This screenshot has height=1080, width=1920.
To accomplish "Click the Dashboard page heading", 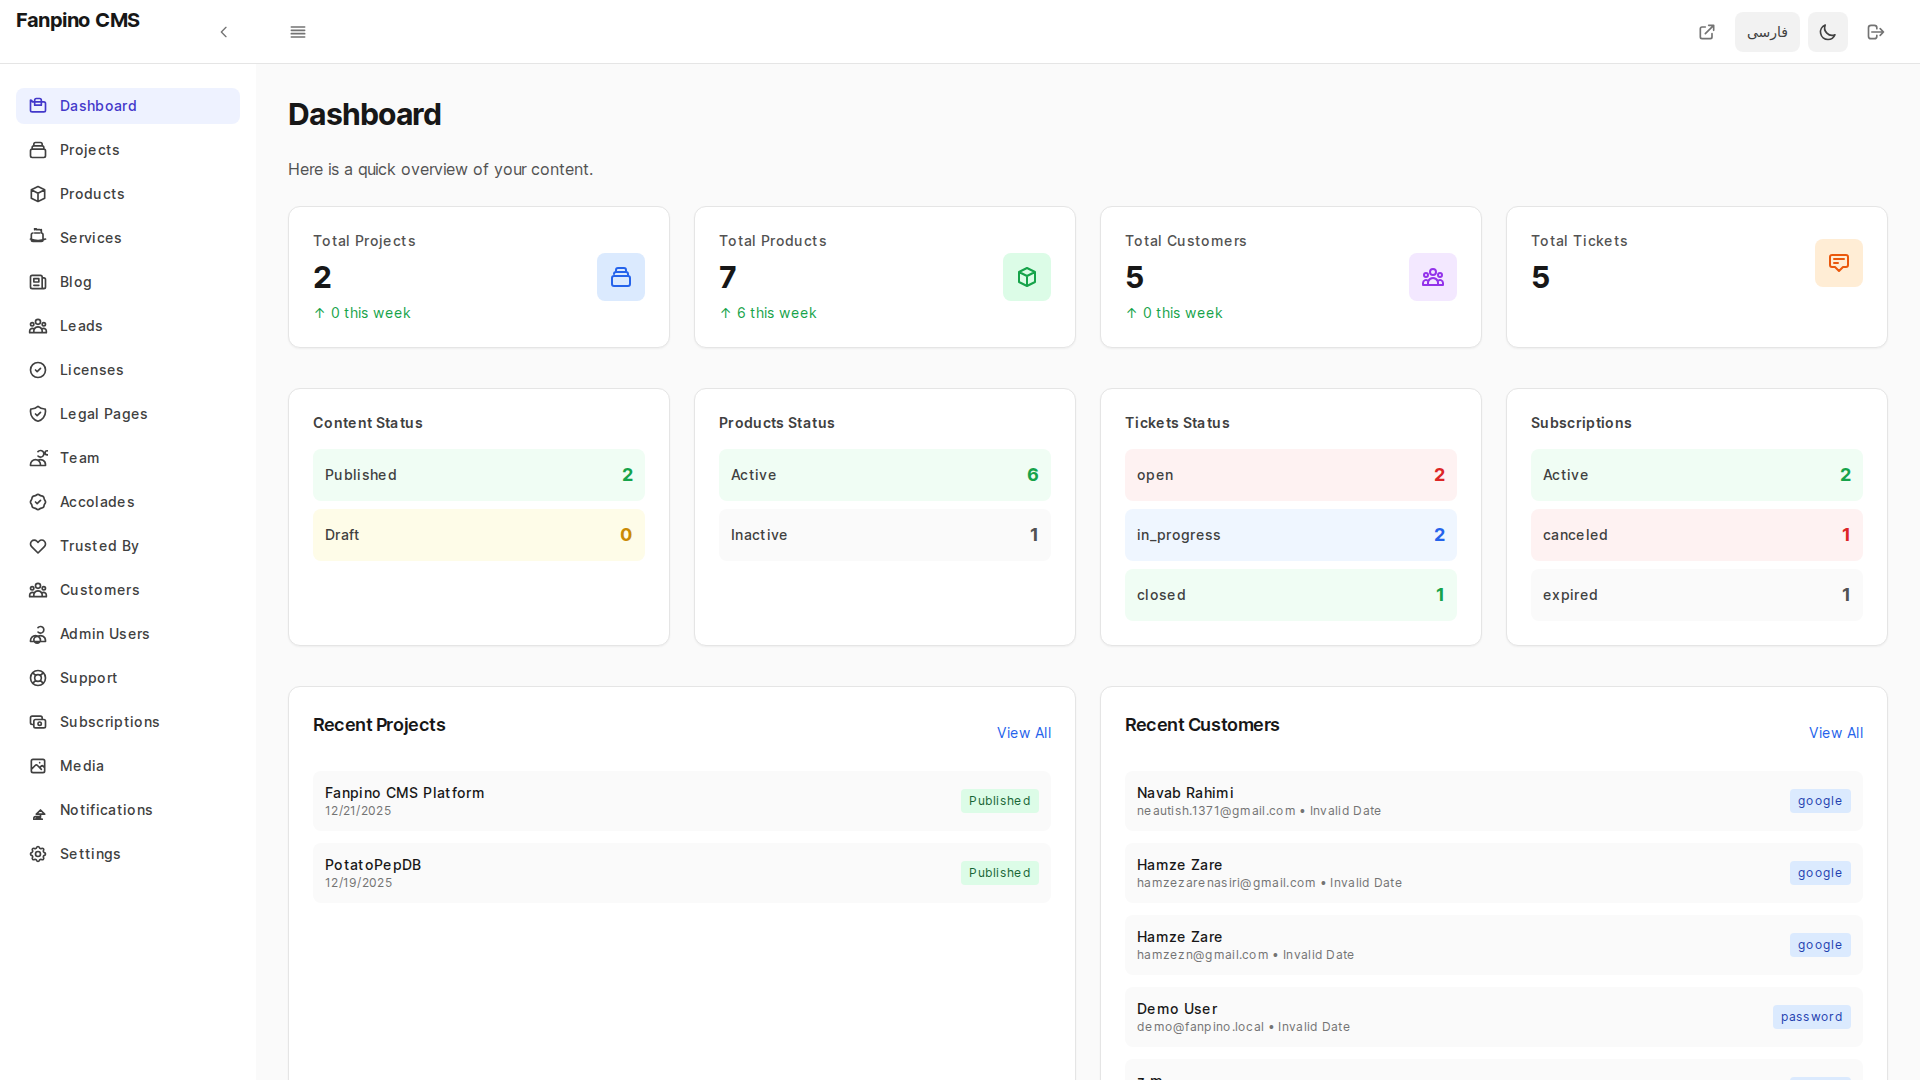I will [364, 115].
